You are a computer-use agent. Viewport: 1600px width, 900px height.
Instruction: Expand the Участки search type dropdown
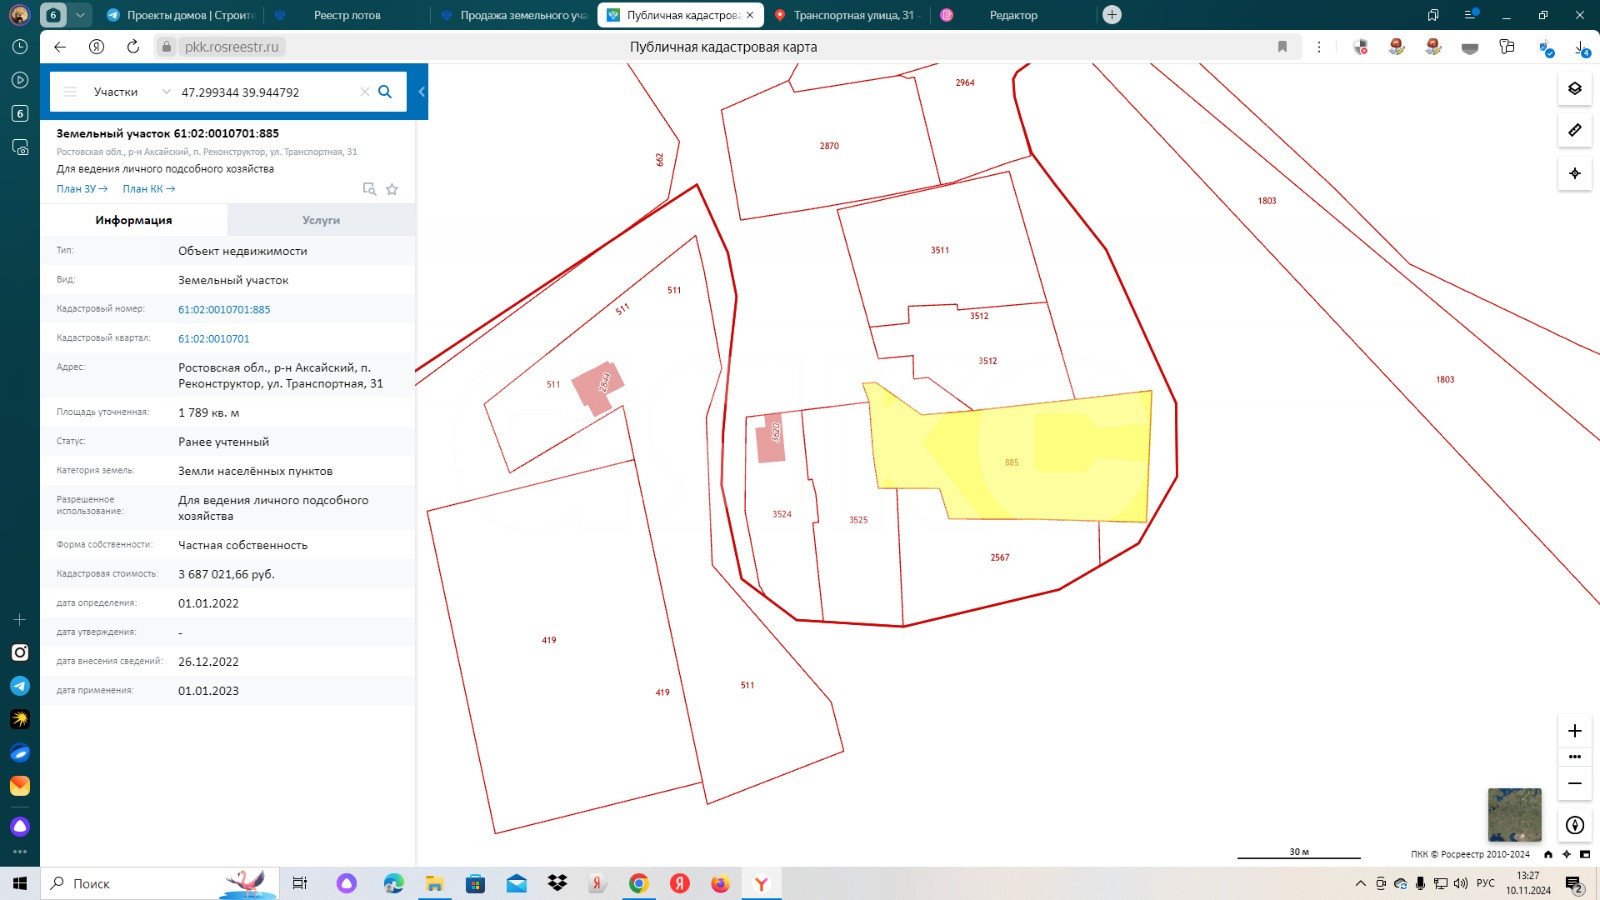click(x=166, y=92)
